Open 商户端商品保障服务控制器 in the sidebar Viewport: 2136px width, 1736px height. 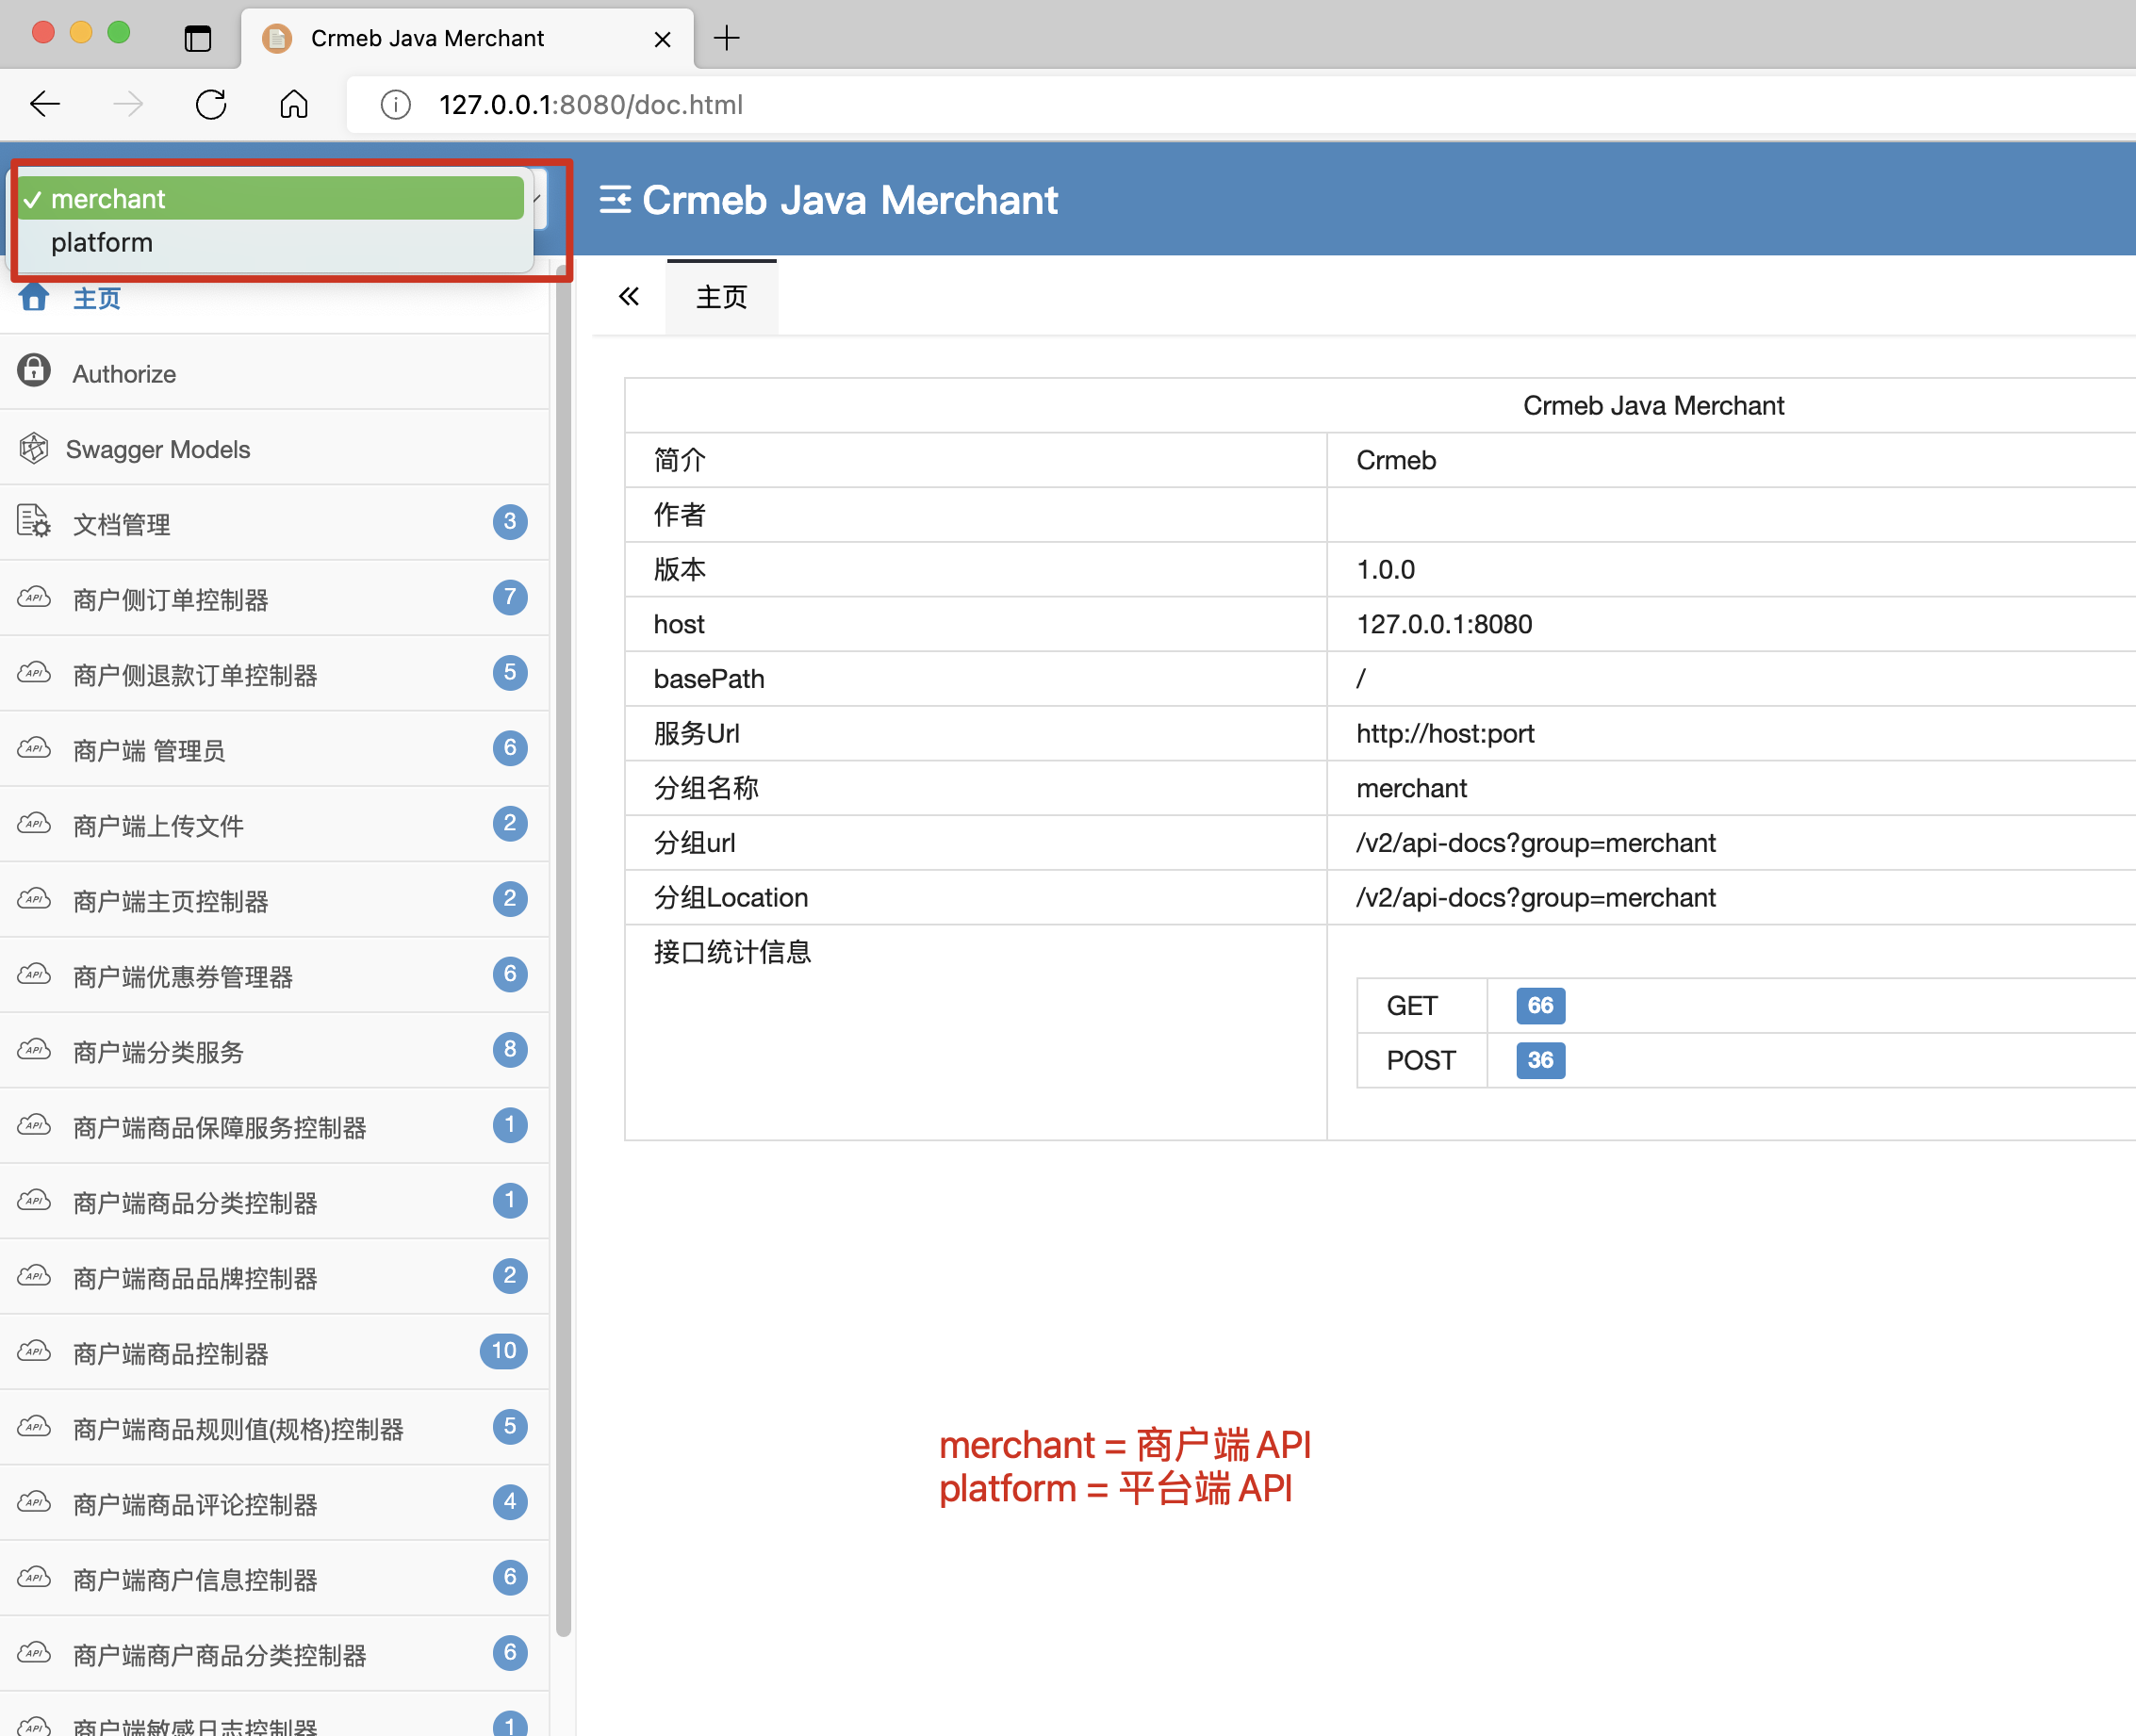click(x=274, y=1126)
